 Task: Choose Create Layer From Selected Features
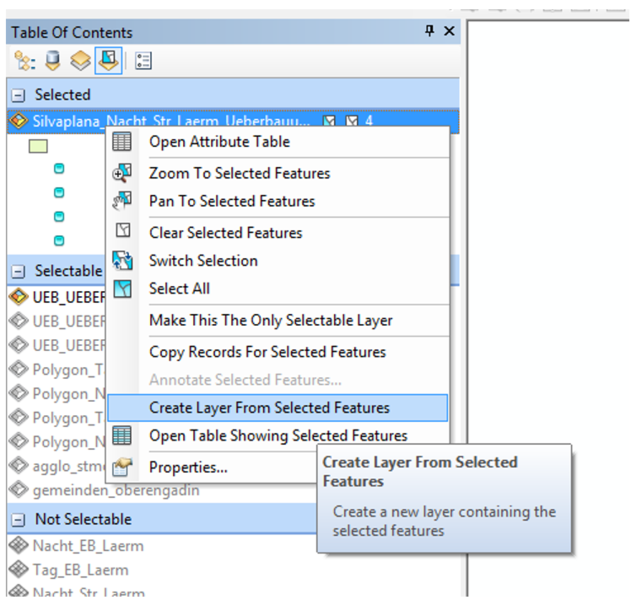269,408
